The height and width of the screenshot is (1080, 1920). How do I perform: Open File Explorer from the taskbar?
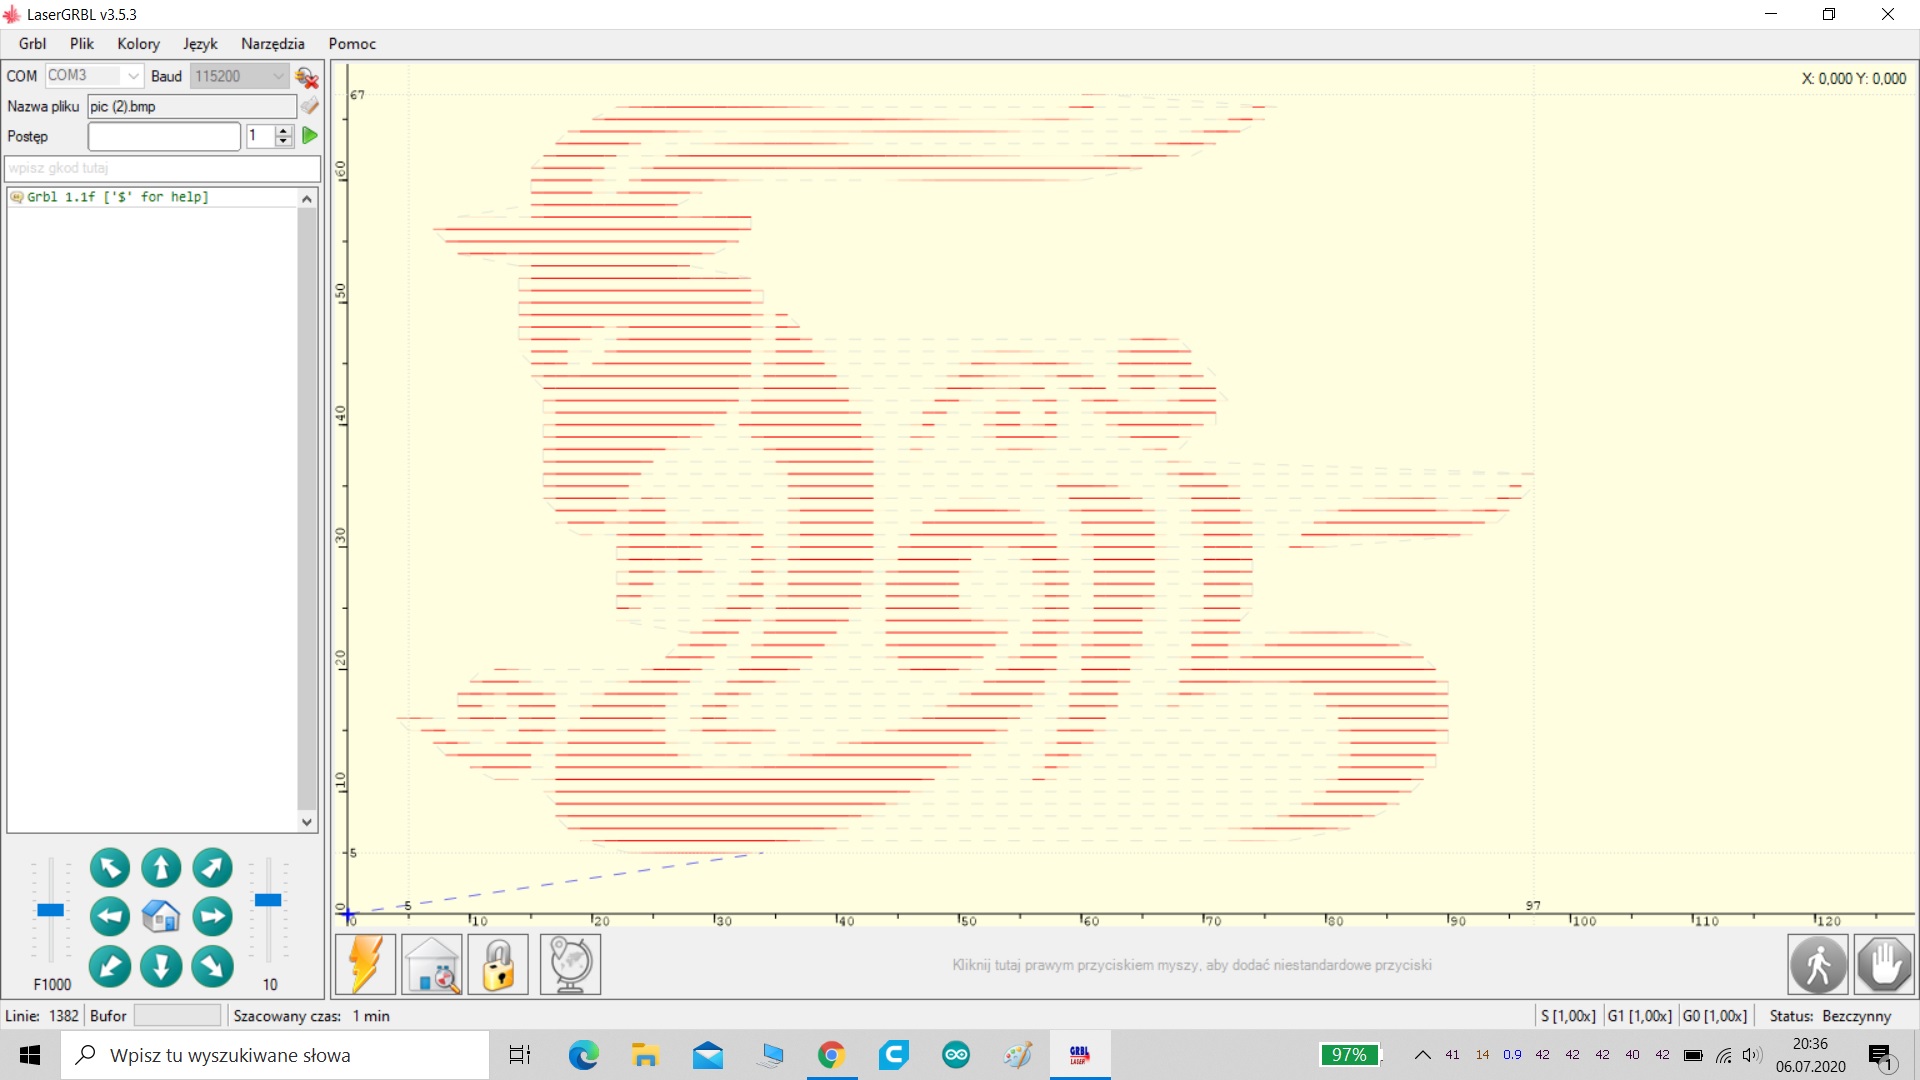click(645, 1055)
